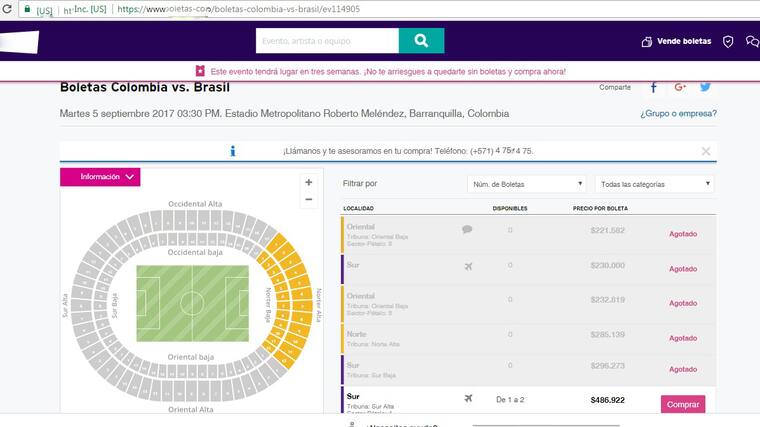Share event on Facebook
760x427 pixels.
(654, 88)
